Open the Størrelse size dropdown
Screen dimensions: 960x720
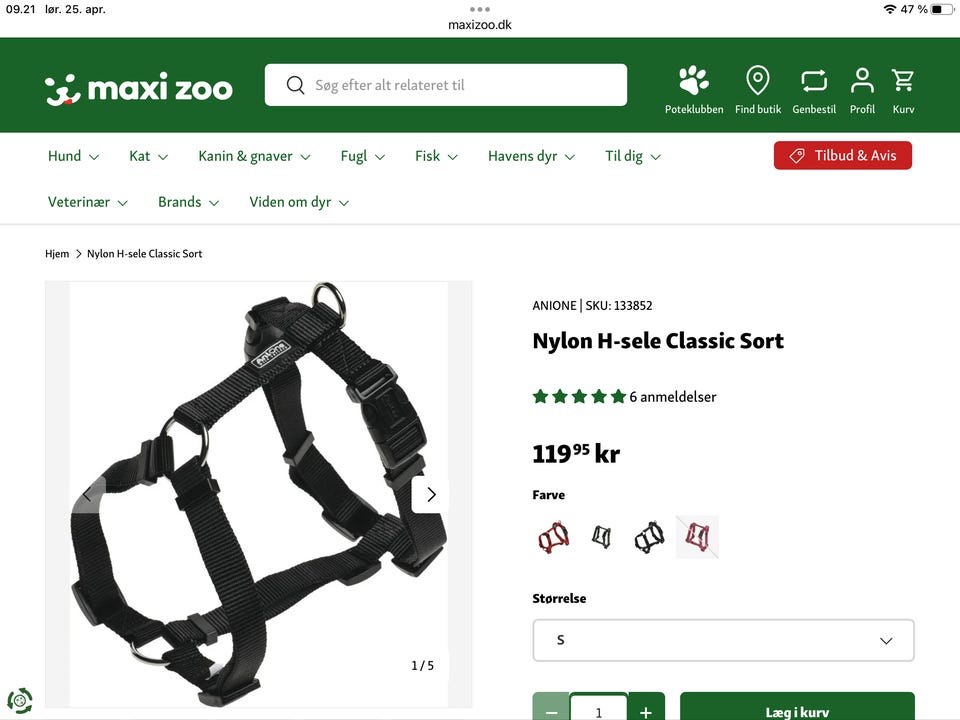723,640
